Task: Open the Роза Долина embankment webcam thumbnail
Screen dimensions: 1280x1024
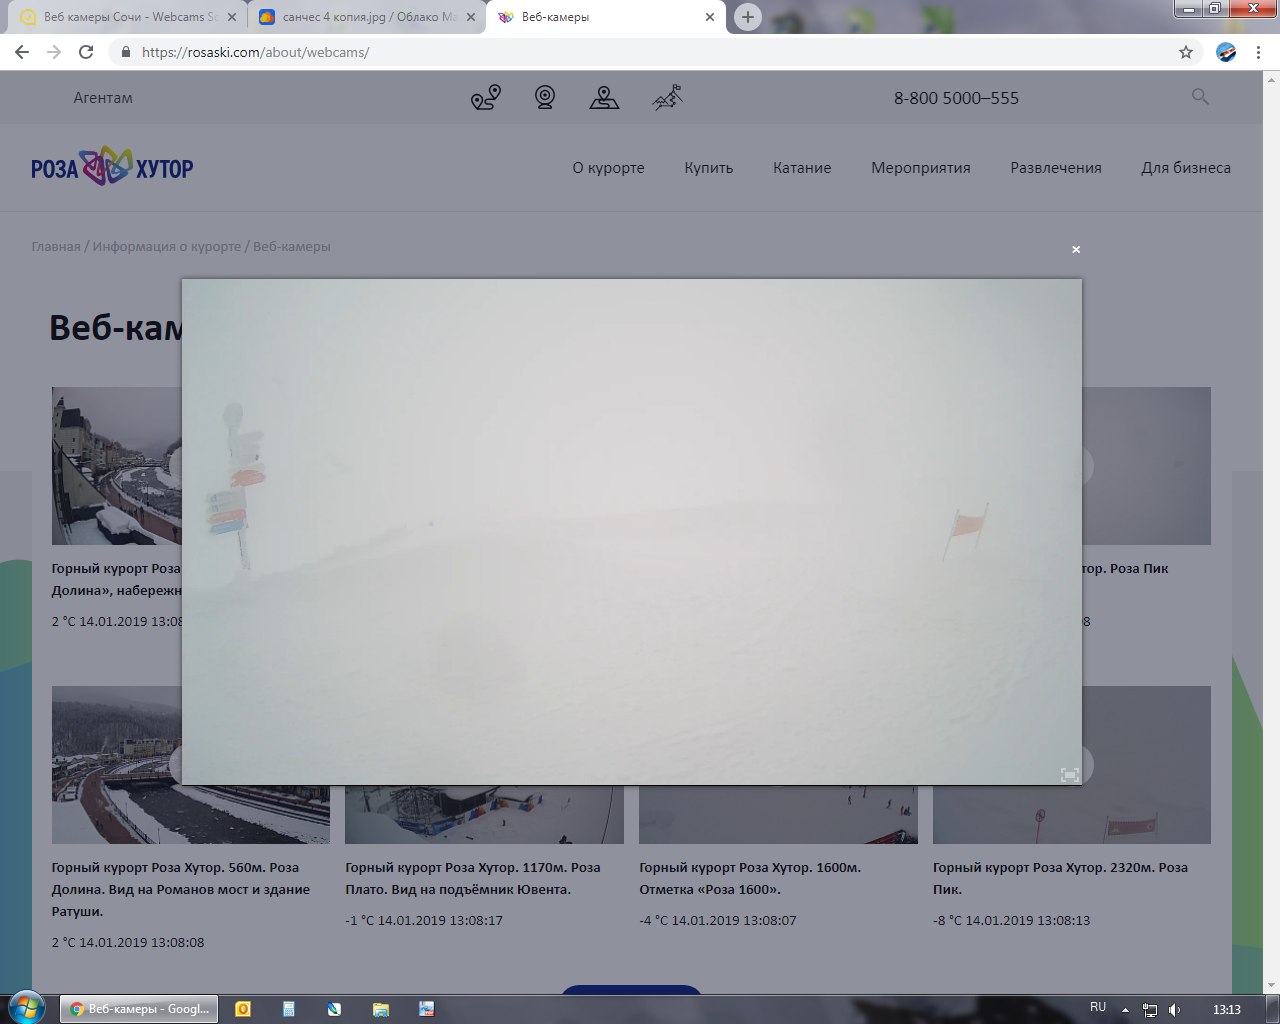Action: coord(116,466)
